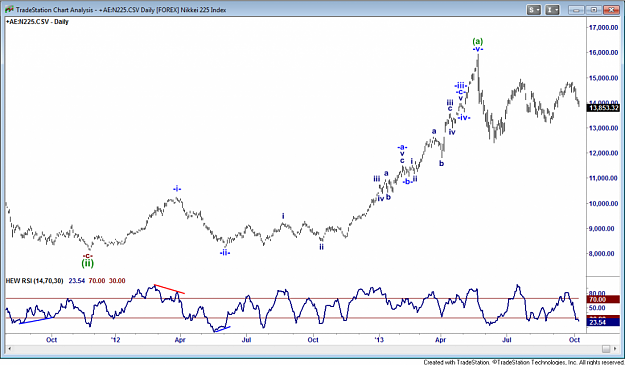Select the blue '-i-' wave label
The width and height of the screenshot is (625, 365).
pyautogui.click(x=177, y=188)
